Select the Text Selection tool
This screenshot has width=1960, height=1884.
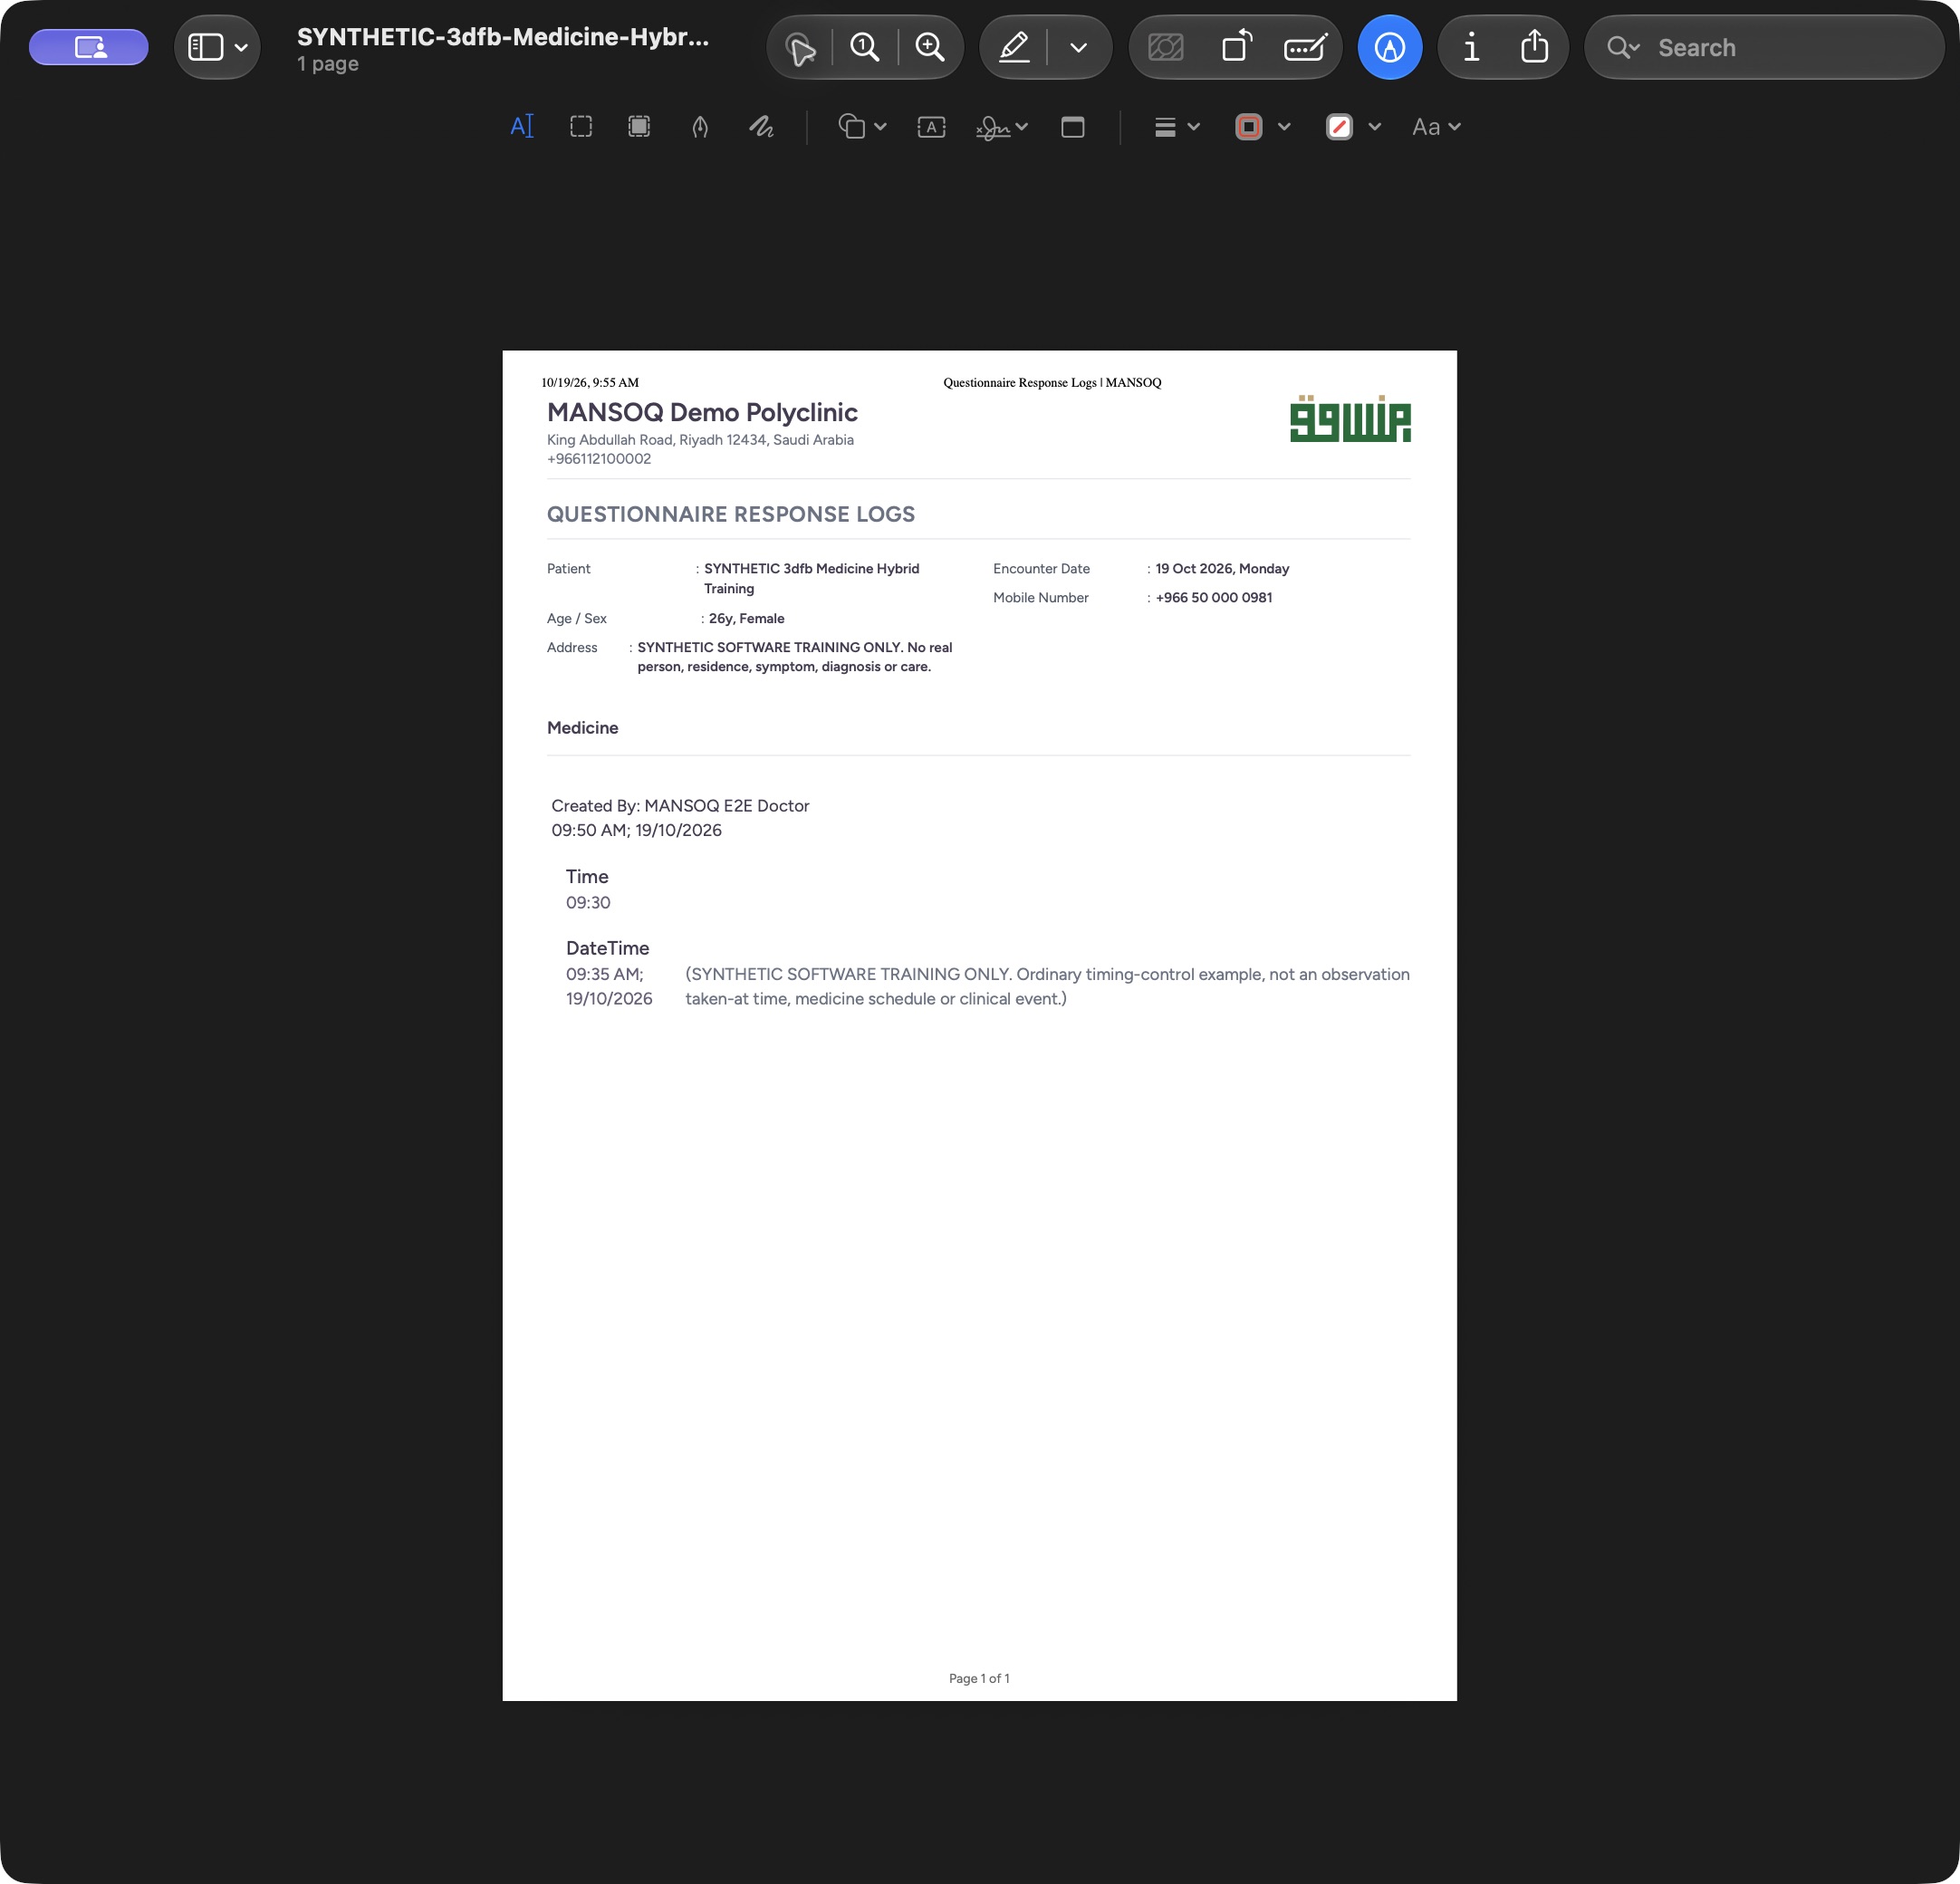point(522,127)
